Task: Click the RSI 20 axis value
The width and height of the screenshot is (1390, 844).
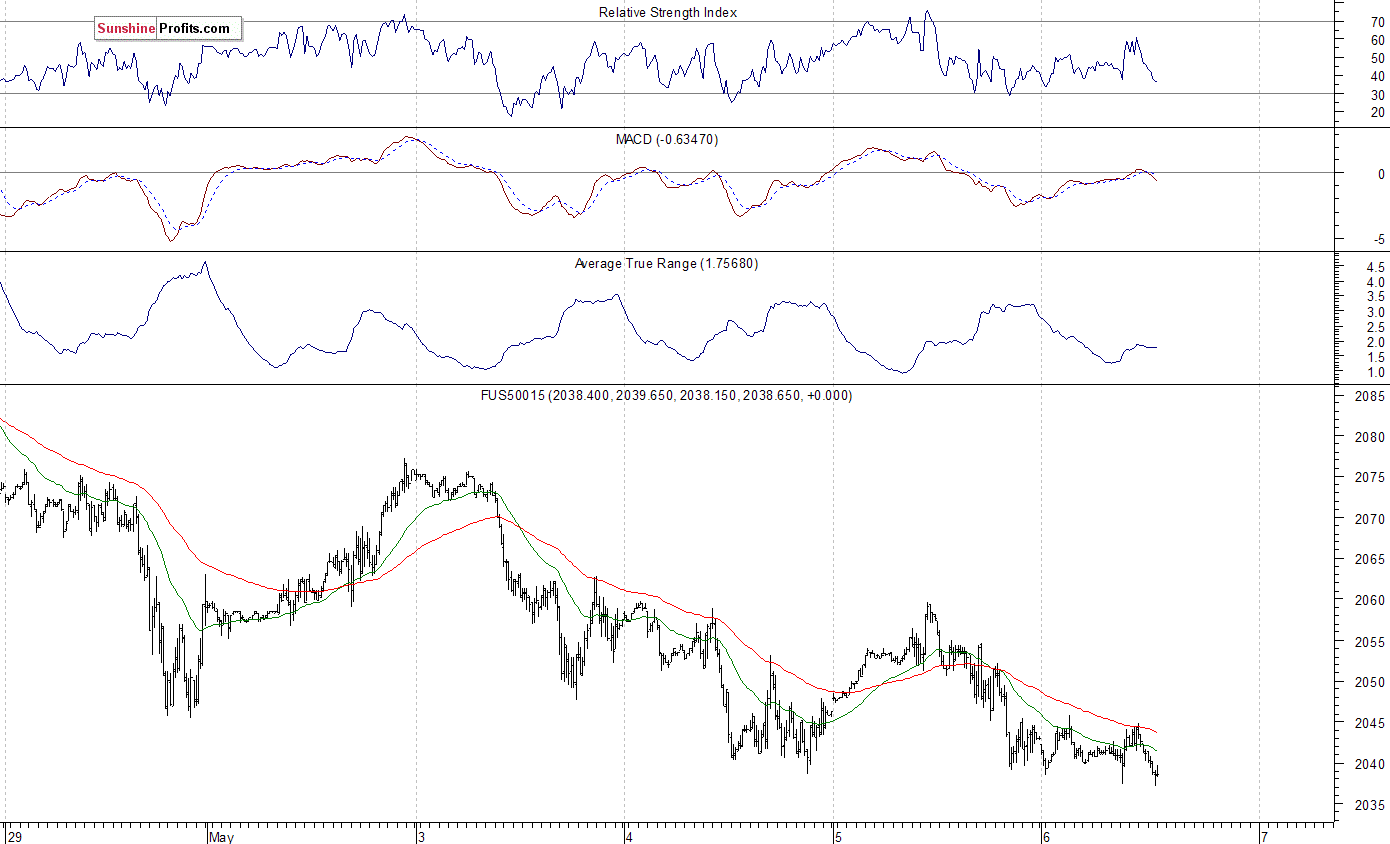Action: click(1378, 112)
